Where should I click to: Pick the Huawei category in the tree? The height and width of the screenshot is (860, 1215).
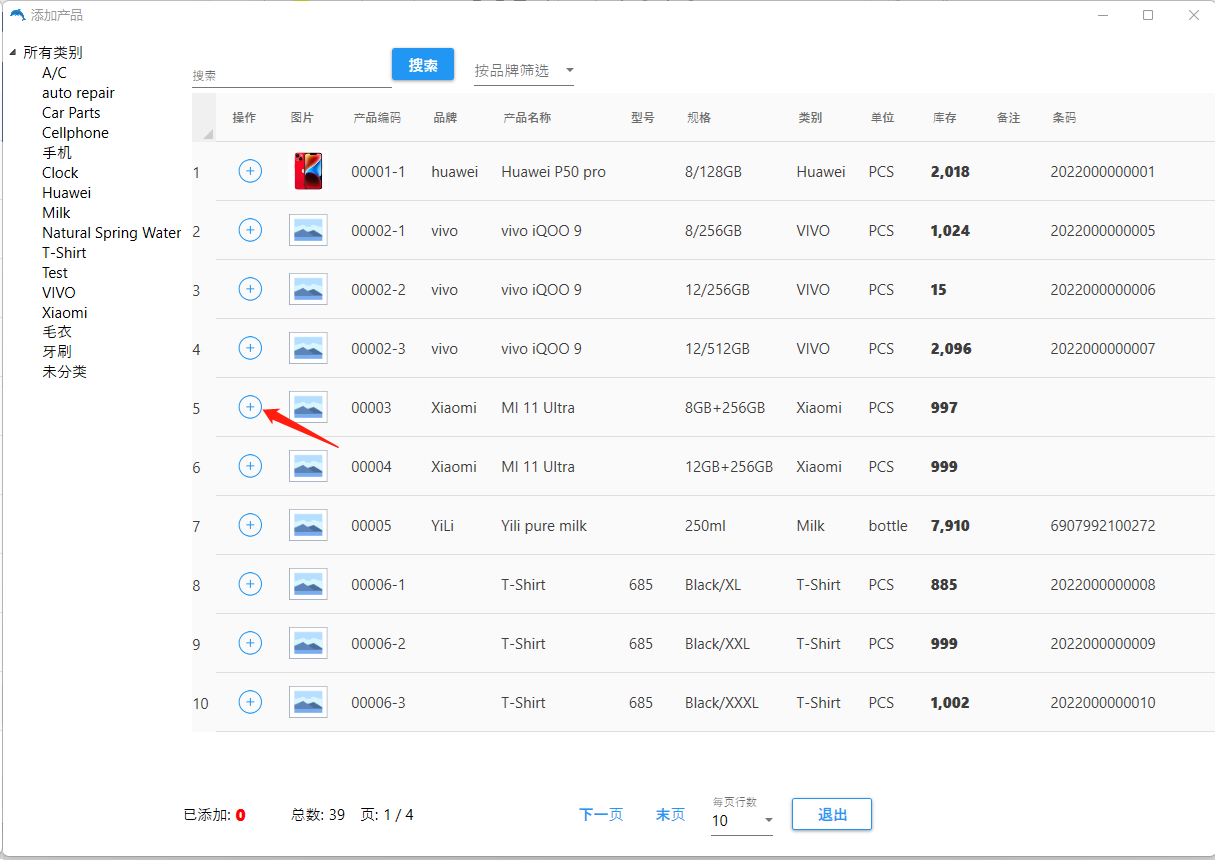click(x=66, y=193)
